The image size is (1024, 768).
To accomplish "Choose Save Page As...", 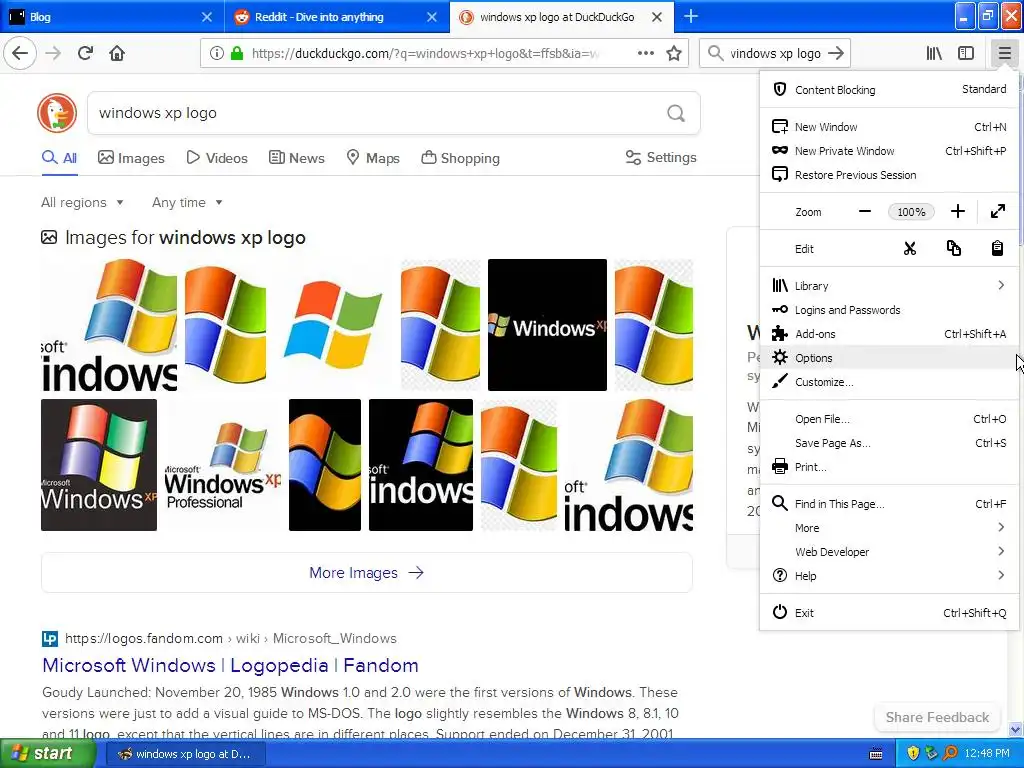I will [889, 443].
